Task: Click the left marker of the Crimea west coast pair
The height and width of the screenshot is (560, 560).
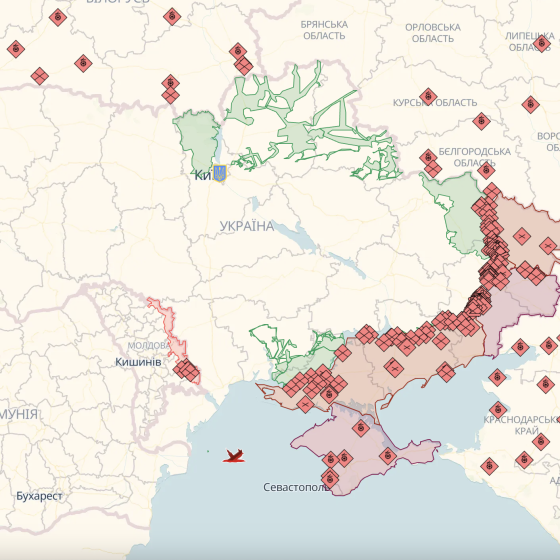Action: pyautogui.click(x=330, y=460)
